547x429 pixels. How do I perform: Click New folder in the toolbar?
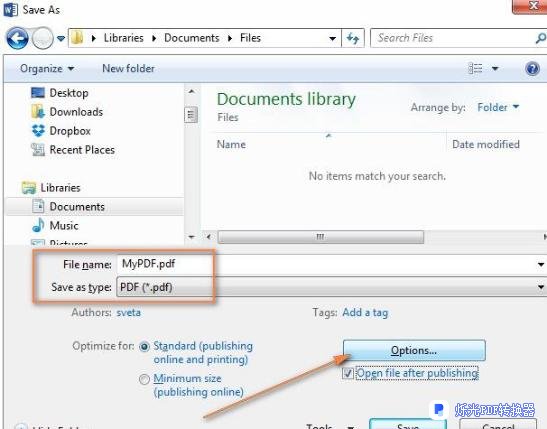128,68
